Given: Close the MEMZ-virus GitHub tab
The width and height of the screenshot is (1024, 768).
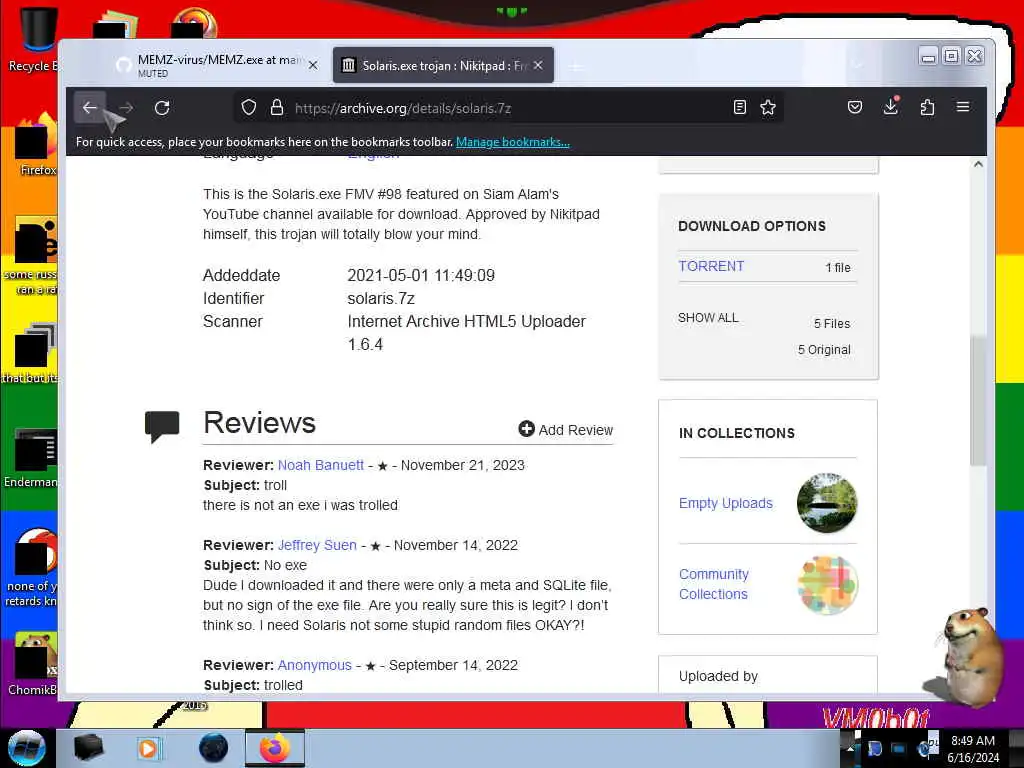Looking at the screenshot, I should (313, 65).
